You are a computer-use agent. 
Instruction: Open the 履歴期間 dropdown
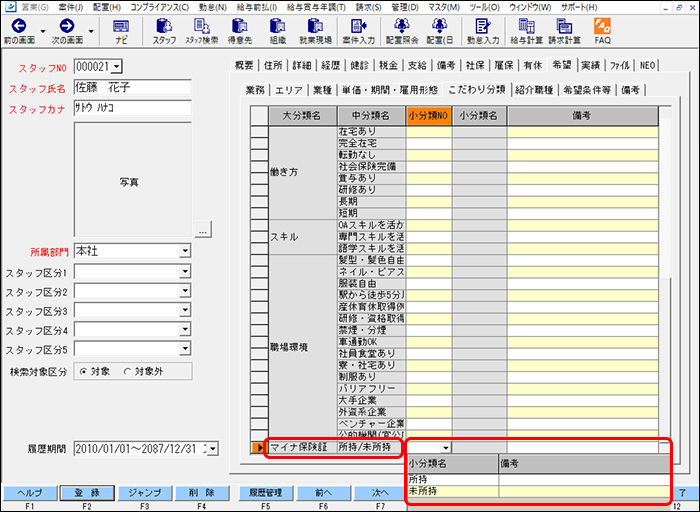[x=213, y=449]
